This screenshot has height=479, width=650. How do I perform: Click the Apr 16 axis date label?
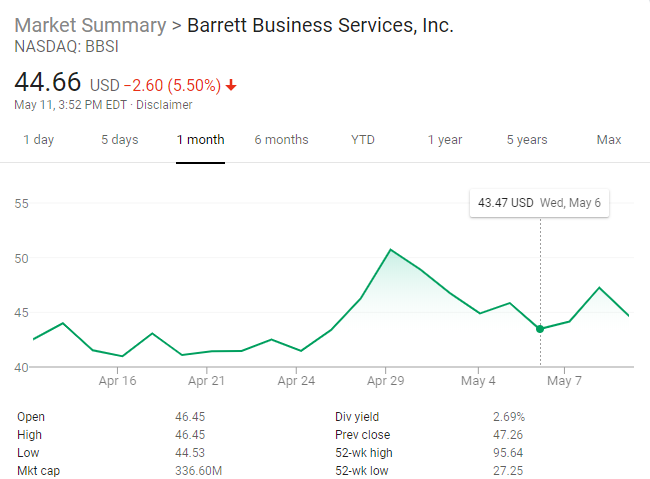[118, 381]
